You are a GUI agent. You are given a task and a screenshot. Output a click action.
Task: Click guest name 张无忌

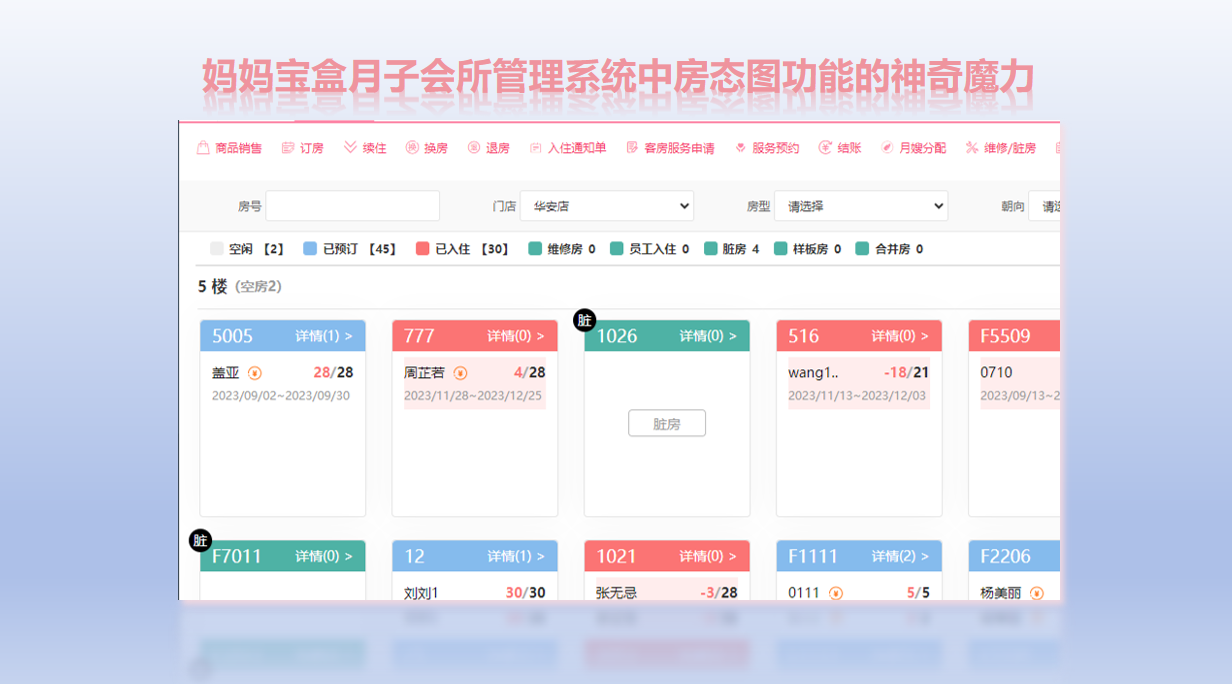617,593
